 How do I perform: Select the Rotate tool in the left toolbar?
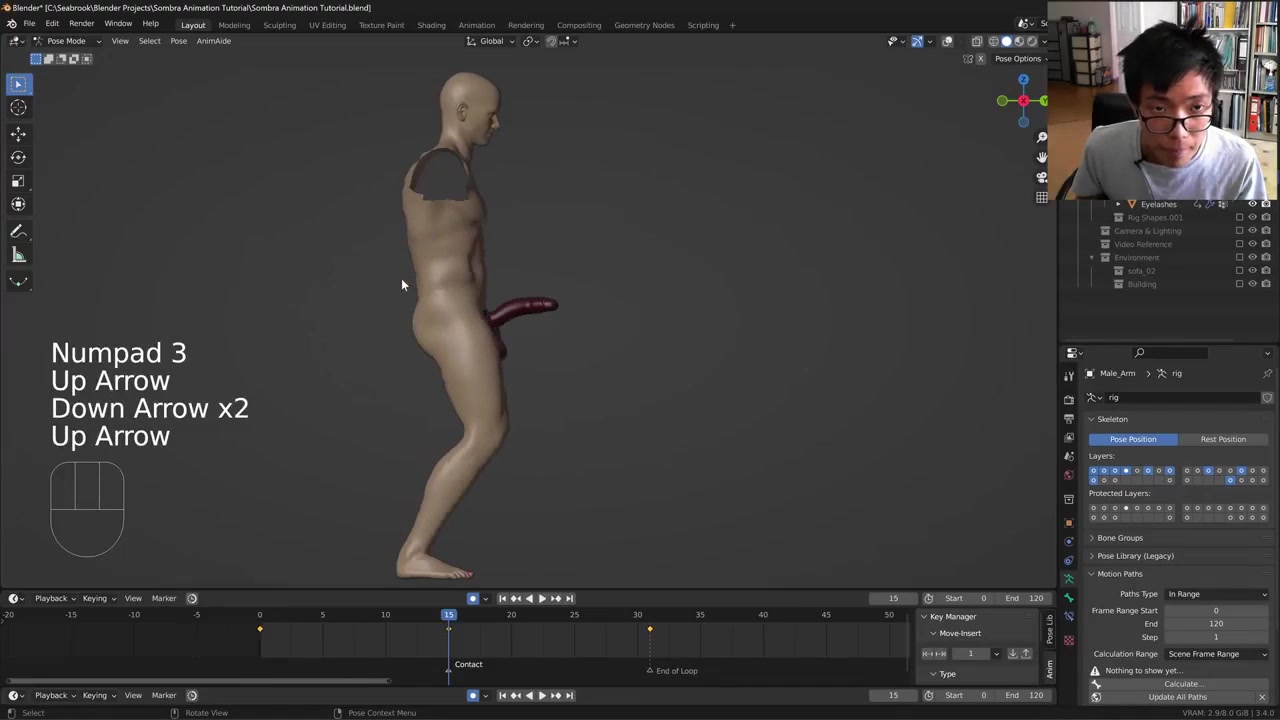pos(18,157)
